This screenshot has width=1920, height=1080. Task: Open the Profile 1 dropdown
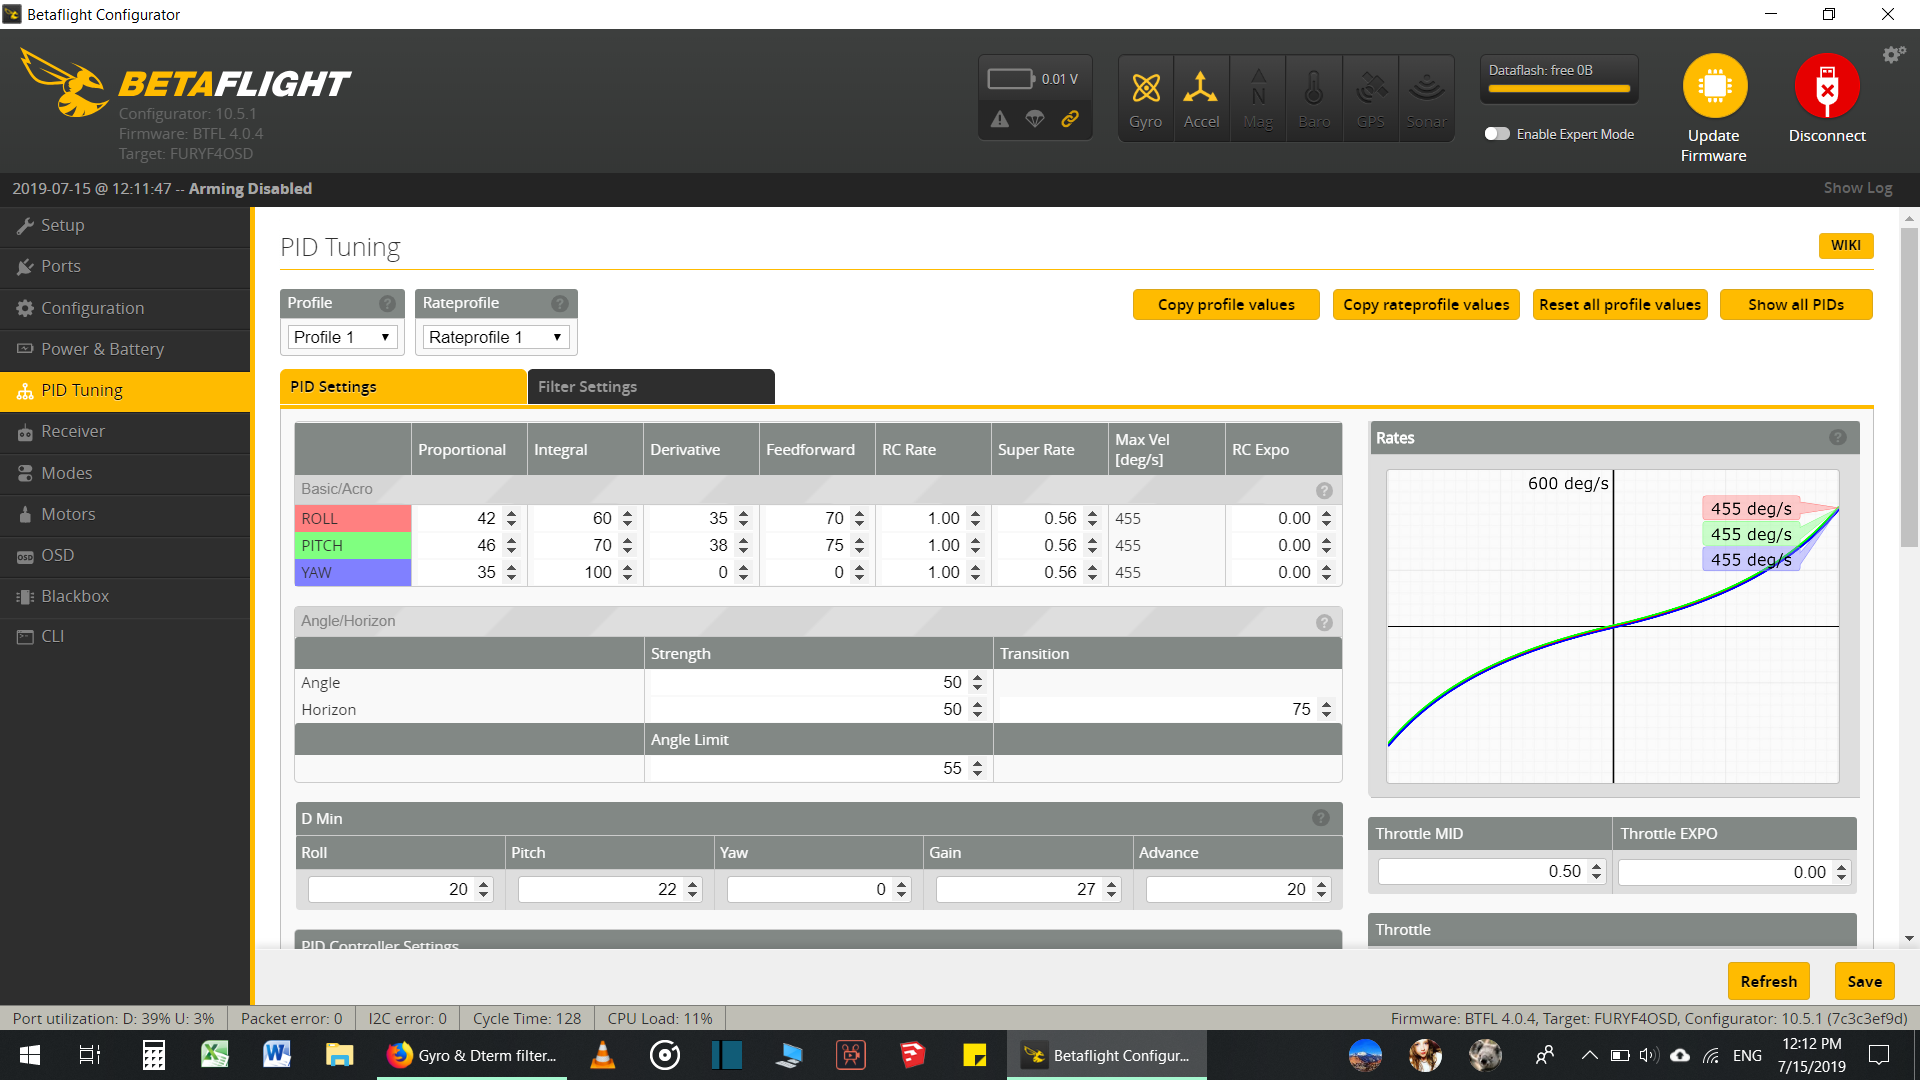(342, 337)
